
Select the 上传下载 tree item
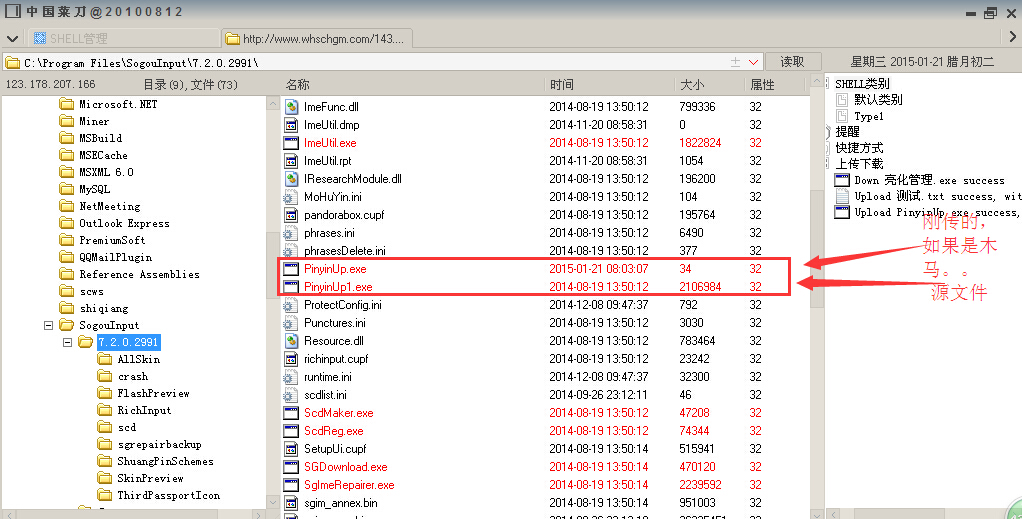coord(859,164)
